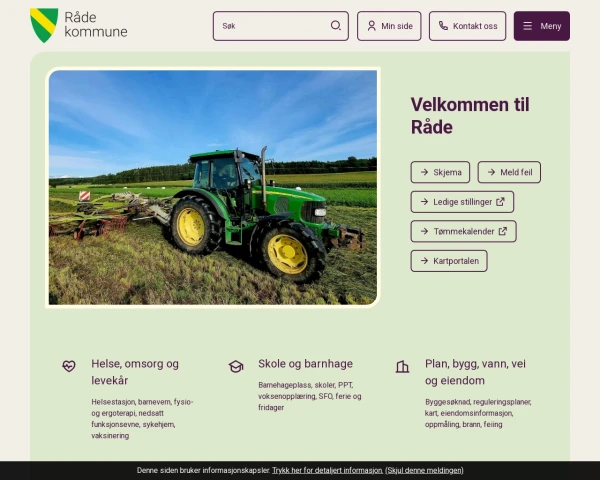Click the person icon in Min side
This screenshot has height=480, width=600.
pos(371,26)
